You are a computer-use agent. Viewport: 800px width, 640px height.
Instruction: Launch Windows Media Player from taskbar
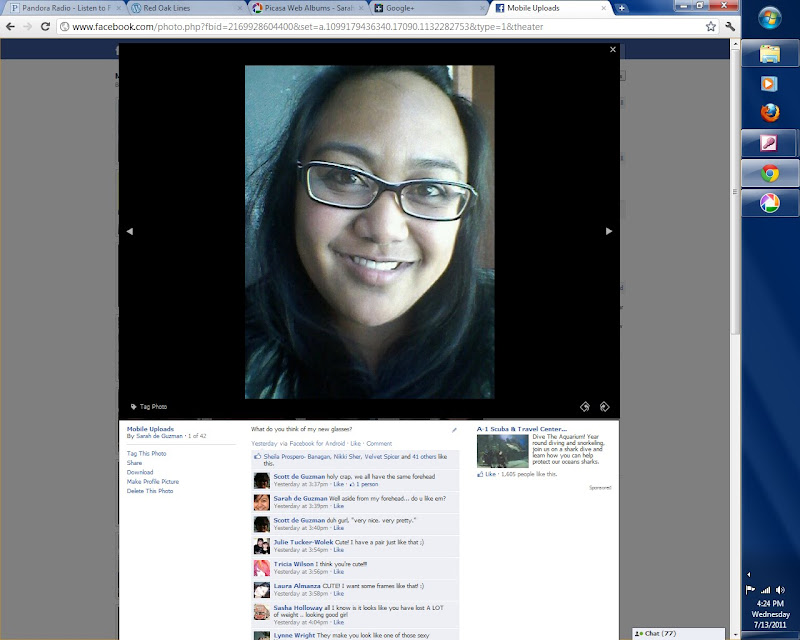pos(769,83)
